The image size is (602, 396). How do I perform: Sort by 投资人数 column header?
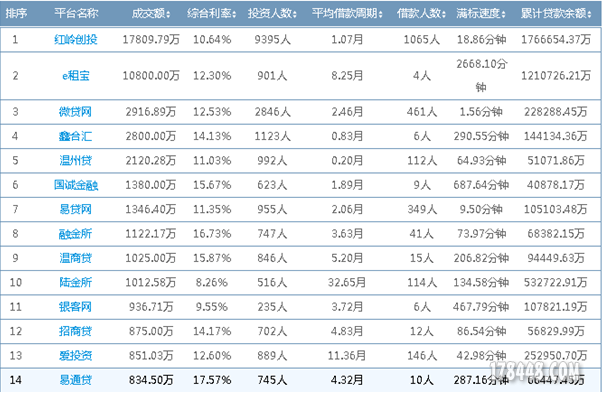point(272,14)
